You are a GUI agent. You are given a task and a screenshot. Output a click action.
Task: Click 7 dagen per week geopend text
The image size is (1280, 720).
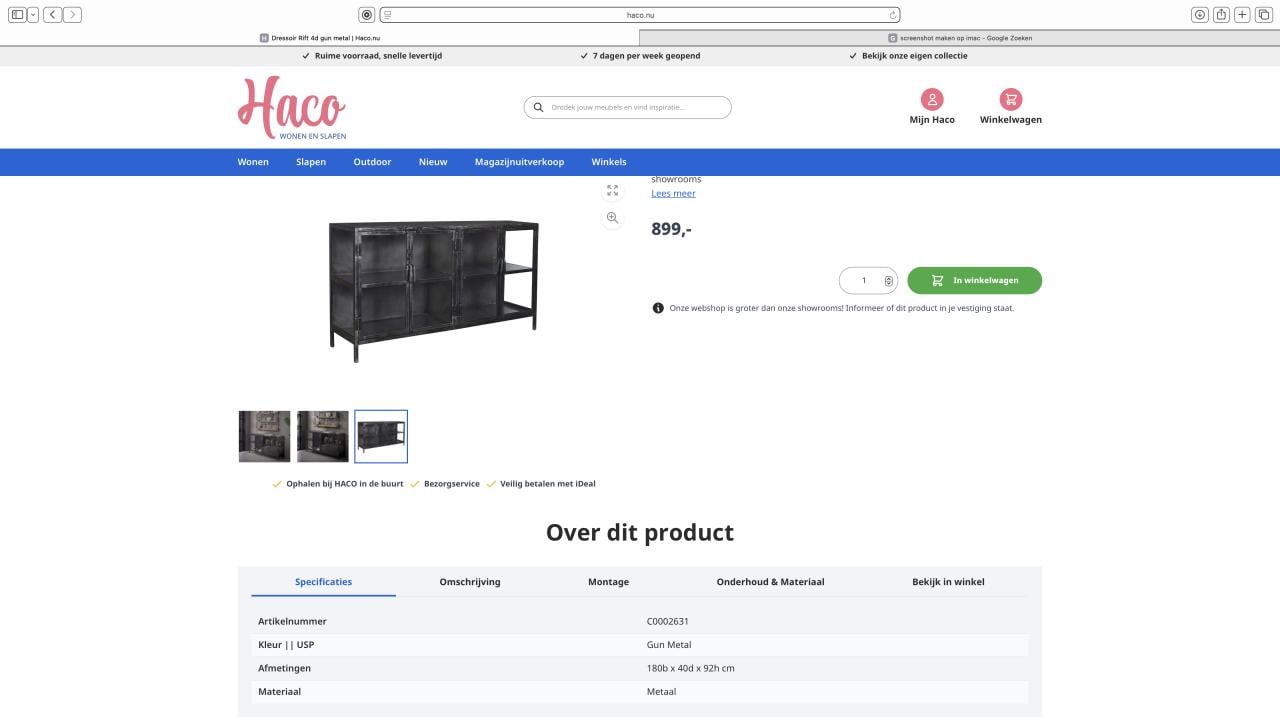click(647, 56)
